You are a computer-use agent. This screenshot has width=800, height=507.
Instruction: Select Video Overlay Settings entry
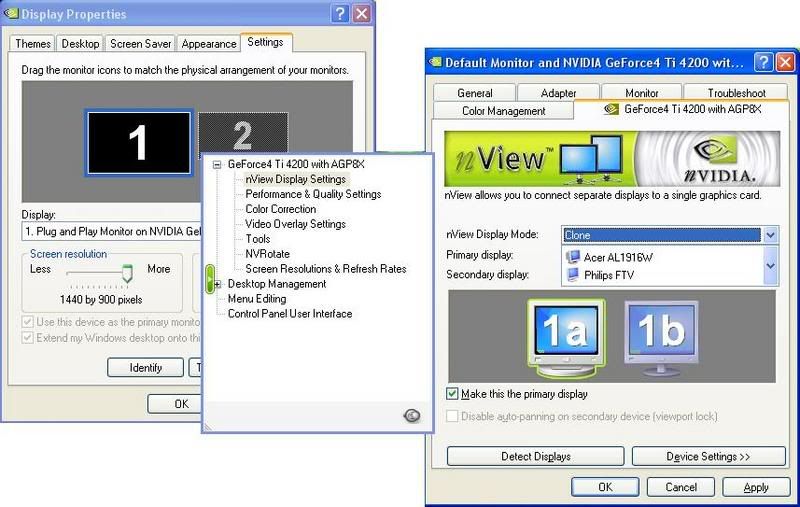(x=295, y=223)
